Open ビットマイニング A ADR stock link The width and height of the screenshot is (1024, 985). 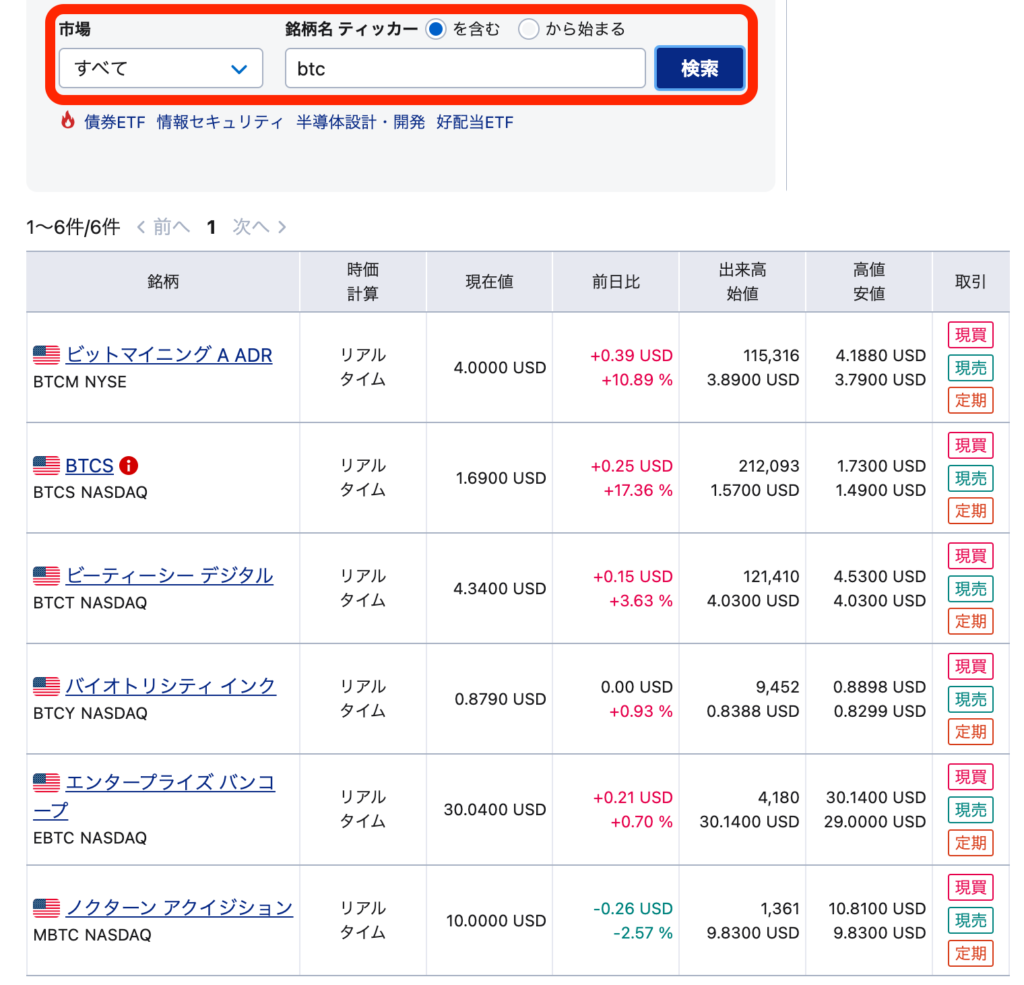coord(168,355)
